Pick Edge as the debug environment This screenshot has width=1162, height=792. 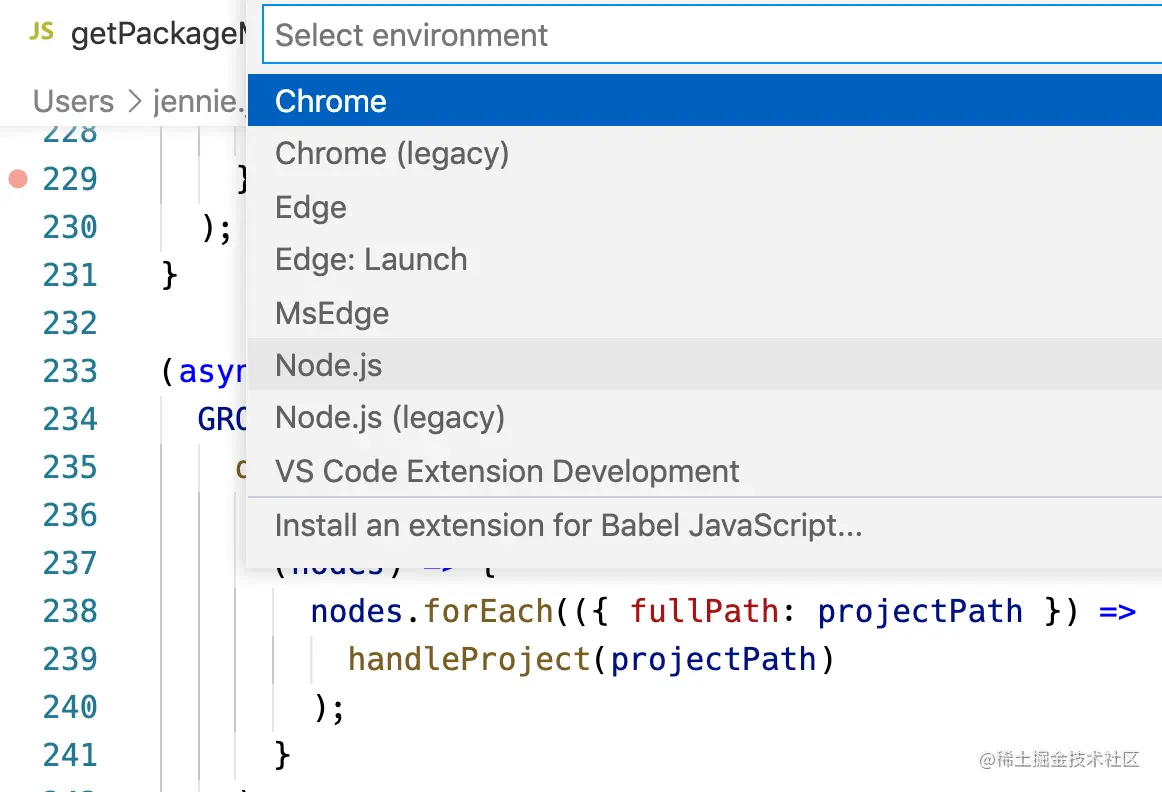pos(311,207)
